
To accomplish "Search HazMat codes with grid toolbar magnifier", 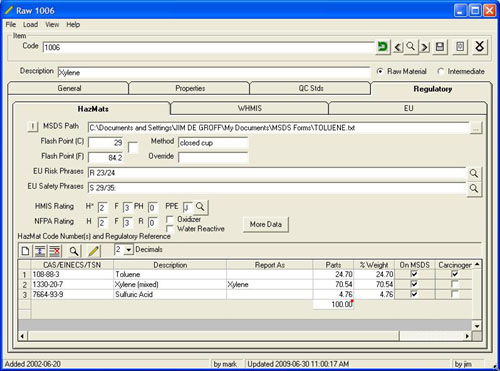I will [x=74, y=251].
